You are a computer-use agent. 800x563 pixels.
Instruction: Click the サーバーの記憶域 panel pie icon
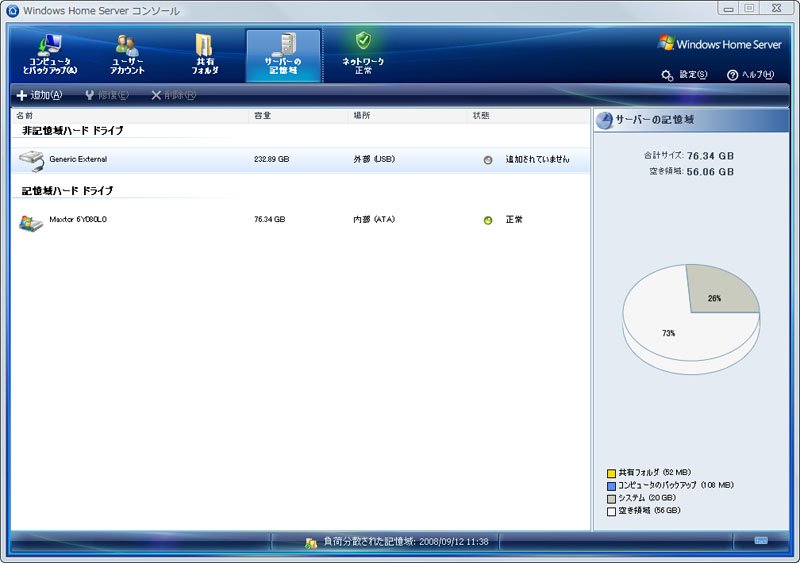click(604, 120)
